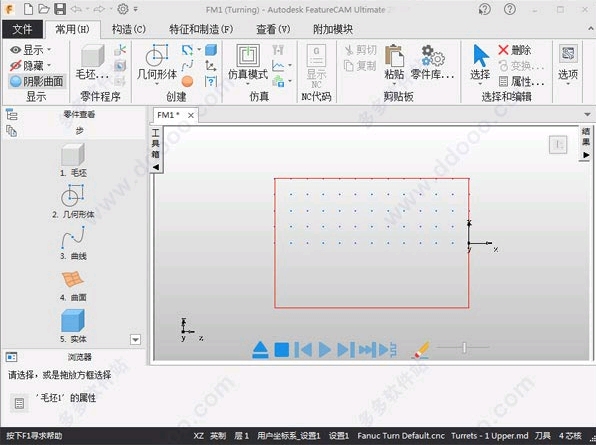Click the eraser clear simulation icon
596x446 pixels.
[x=421, y=350]
